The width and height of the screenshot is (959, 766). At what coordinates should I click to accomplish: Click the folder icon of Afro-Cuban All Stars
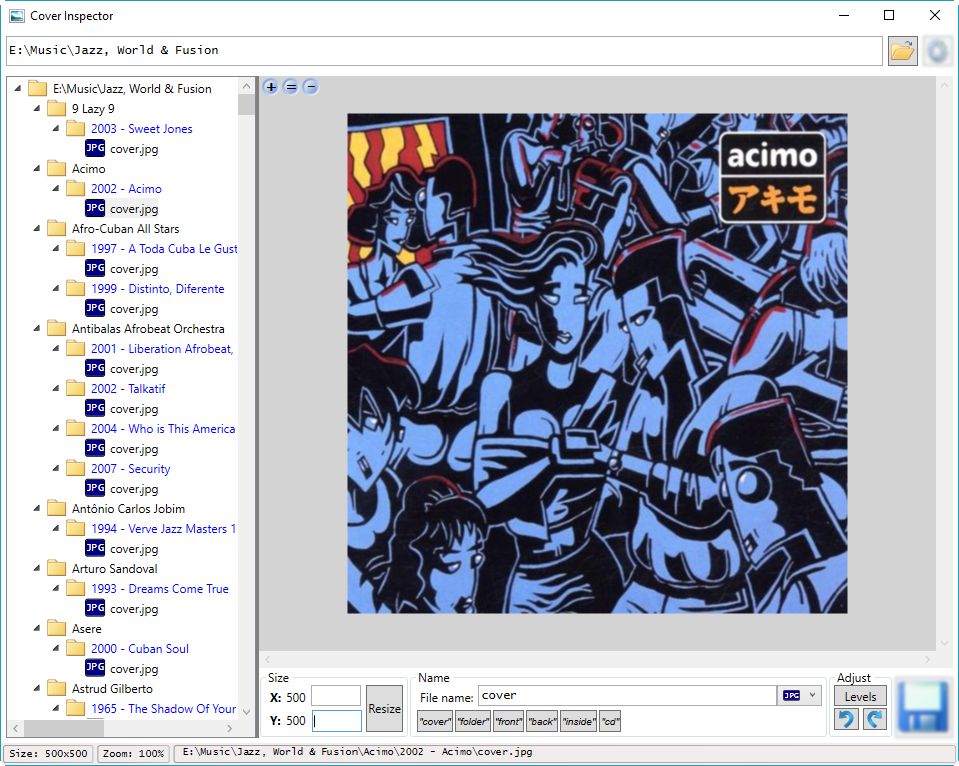click(x=56, y=228)
